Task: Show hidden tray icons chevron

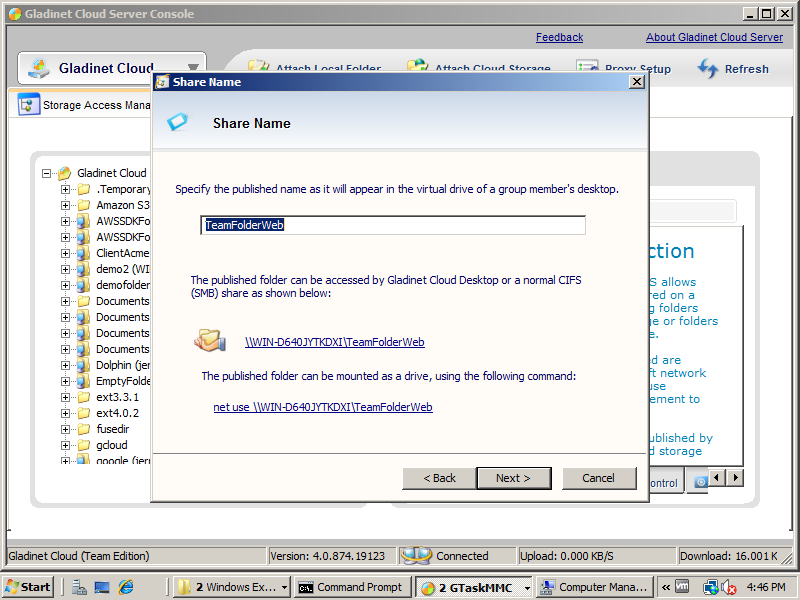Action: [x=665, y=587]
